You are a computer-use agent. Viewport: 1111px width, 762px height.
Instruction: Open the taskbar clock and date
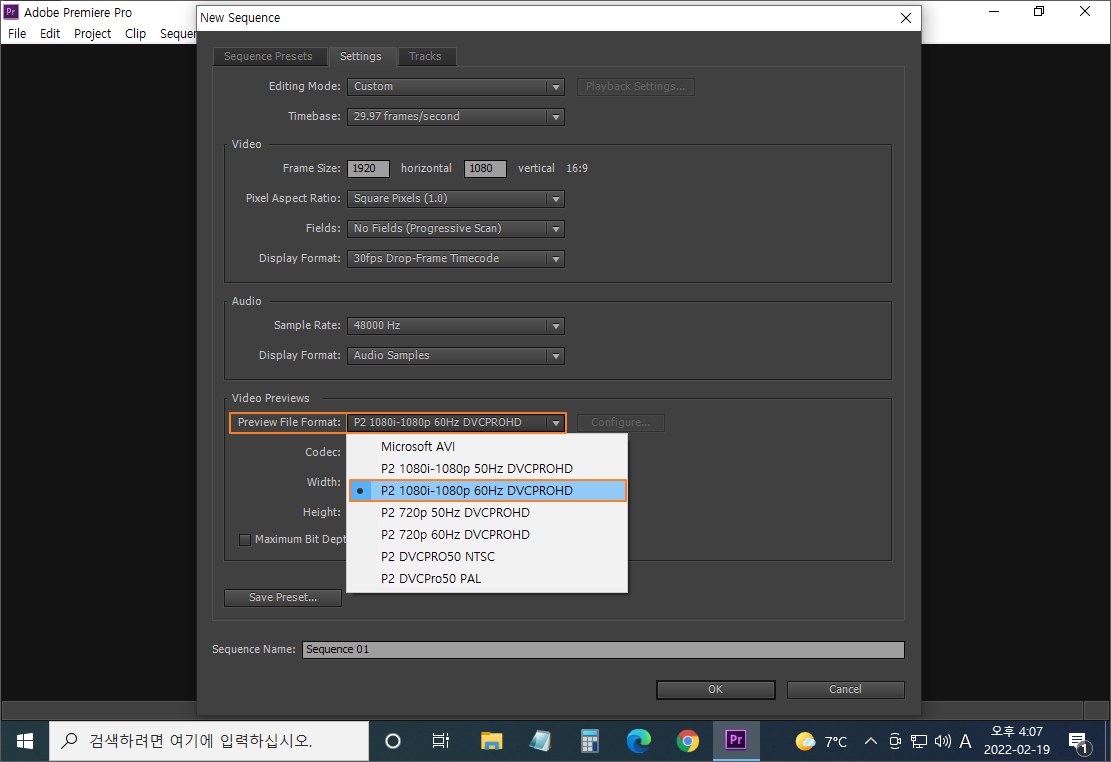[x=1017, y=741]
